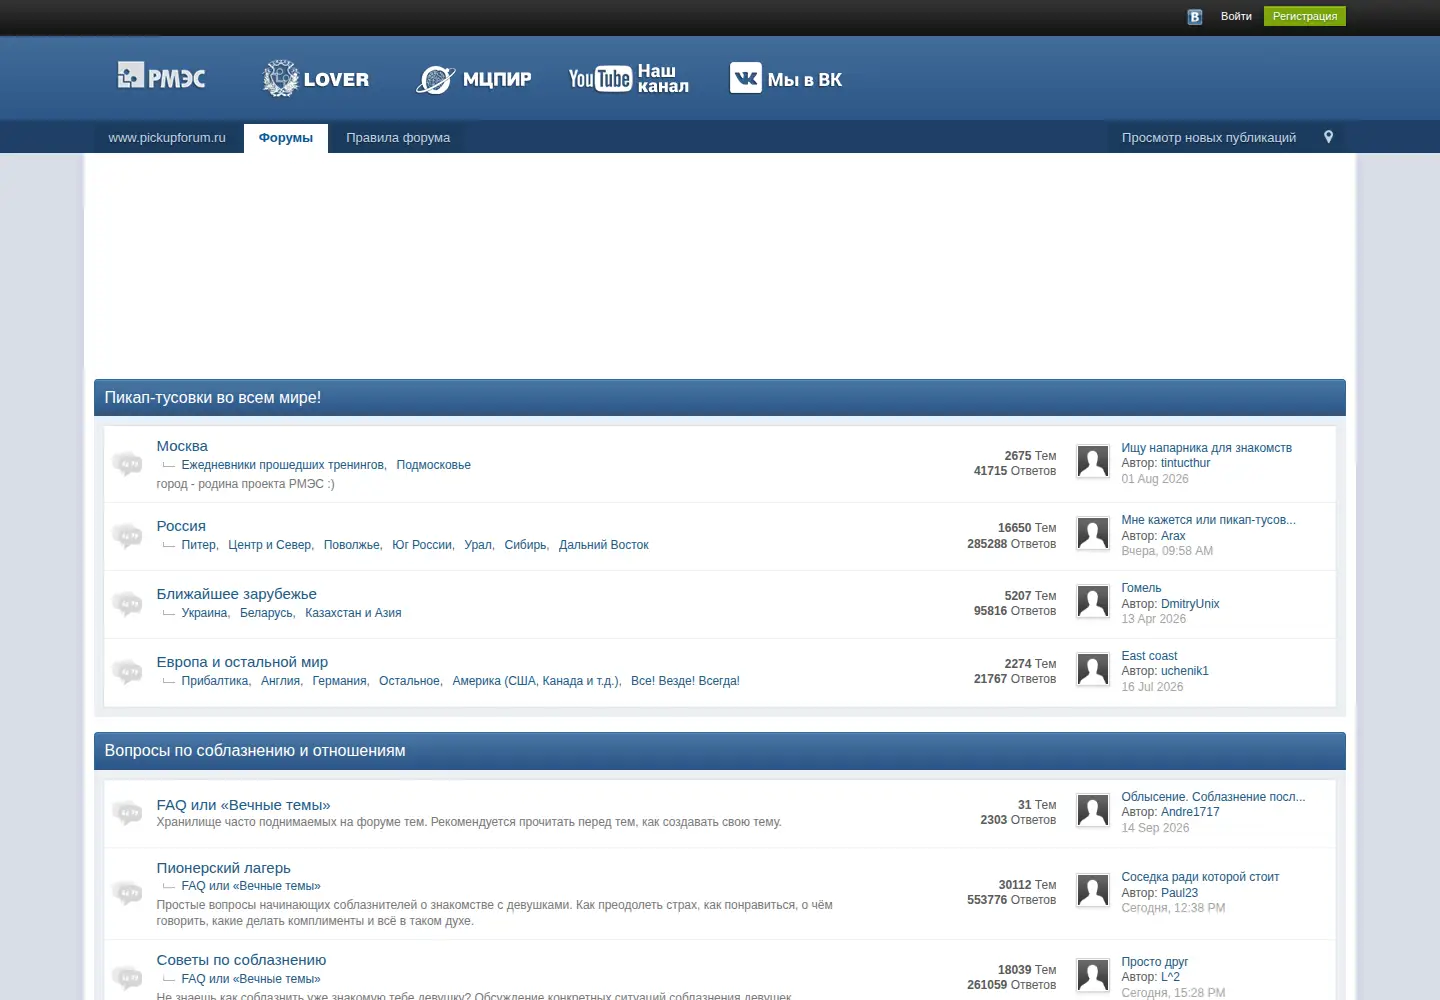Open the Подмосковье subforum
Image resolution: width=1440 pixels, height=1000 pixels.
pos(433,465)
